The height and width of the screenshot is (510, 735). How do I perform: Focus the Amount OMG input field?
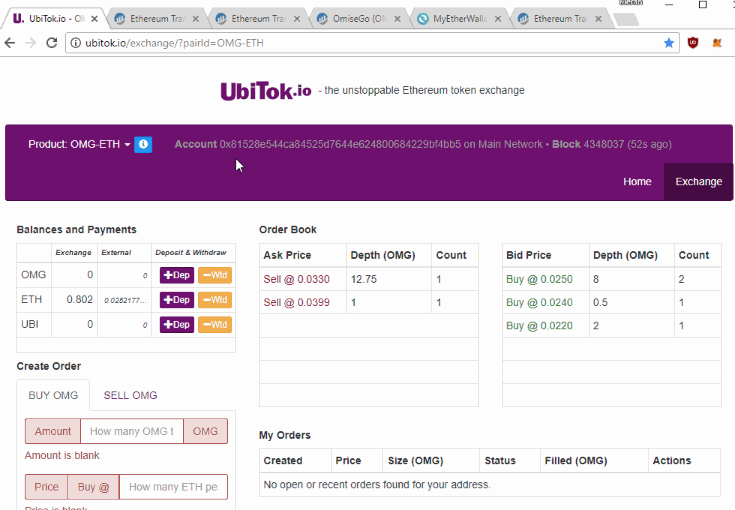pyautogui.click(x=132, y=431)
